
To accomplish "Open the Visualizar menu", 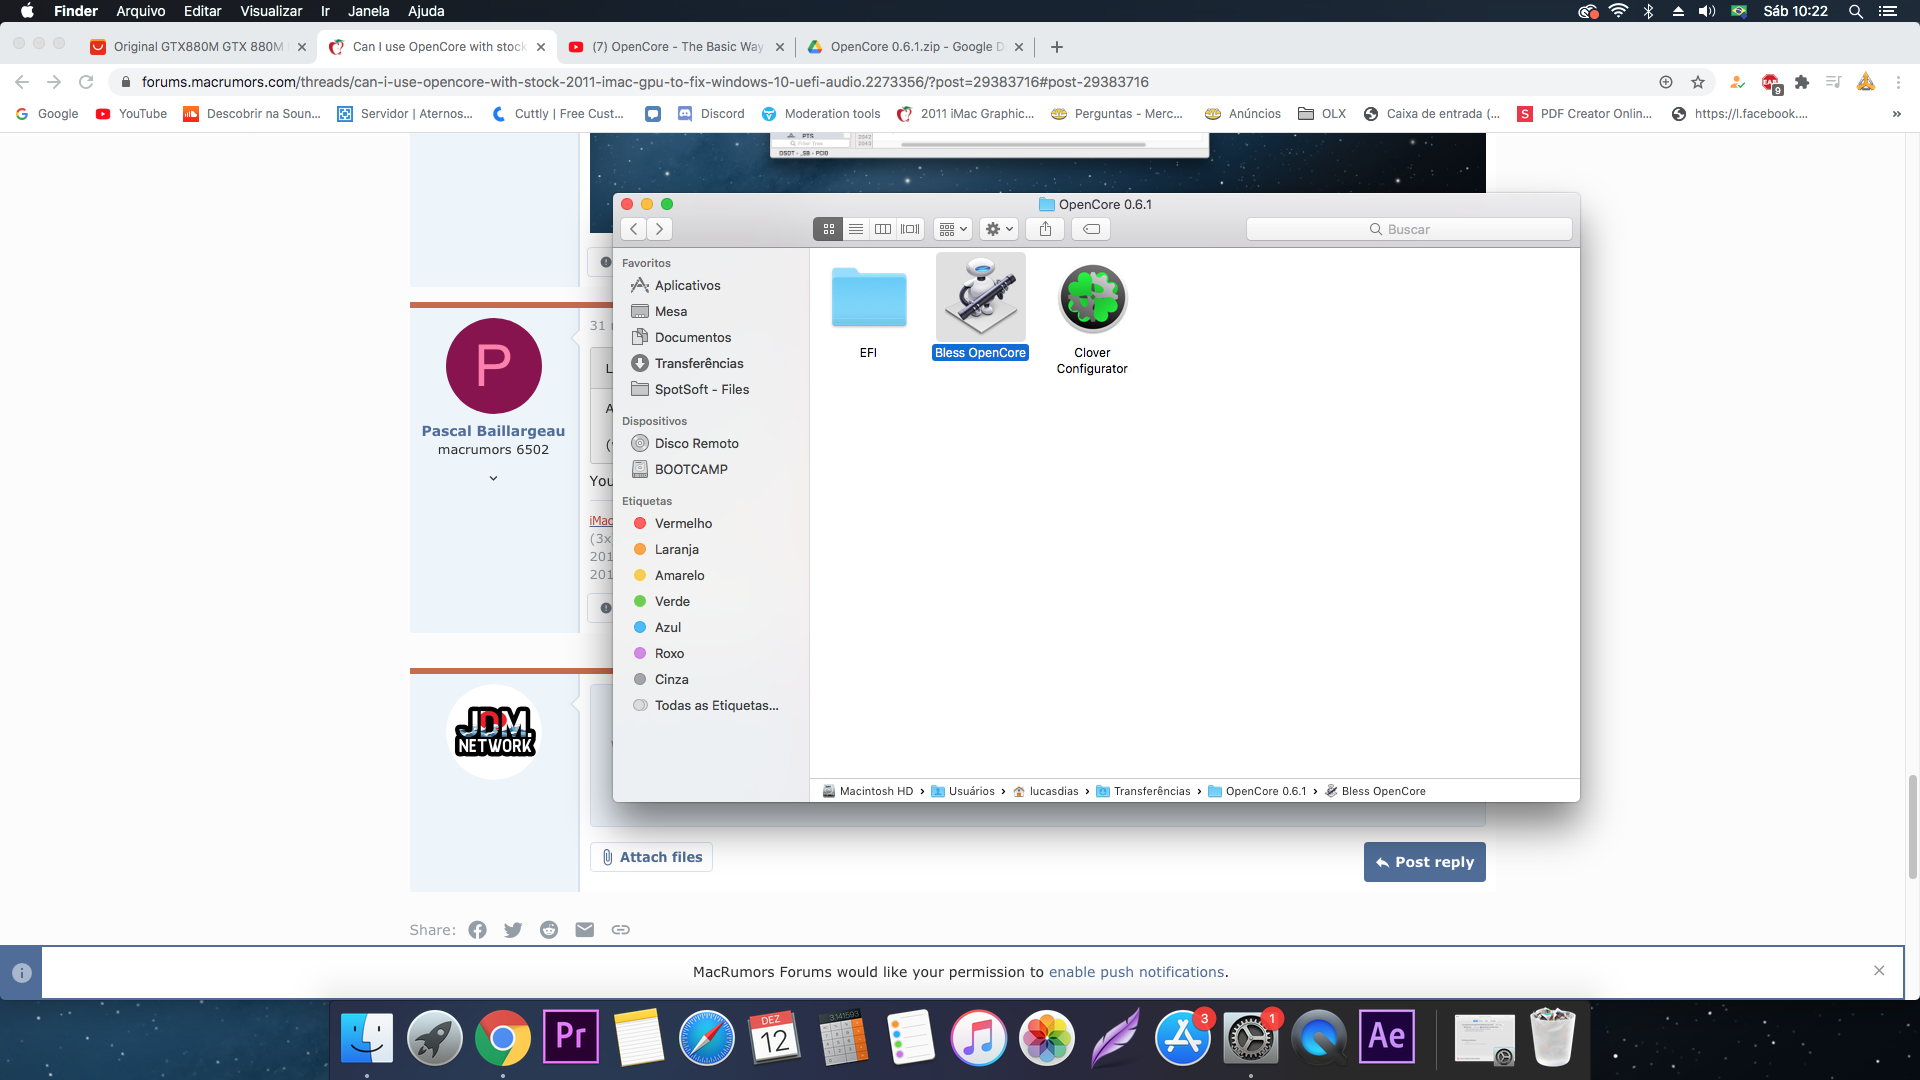I will [270, 11].
